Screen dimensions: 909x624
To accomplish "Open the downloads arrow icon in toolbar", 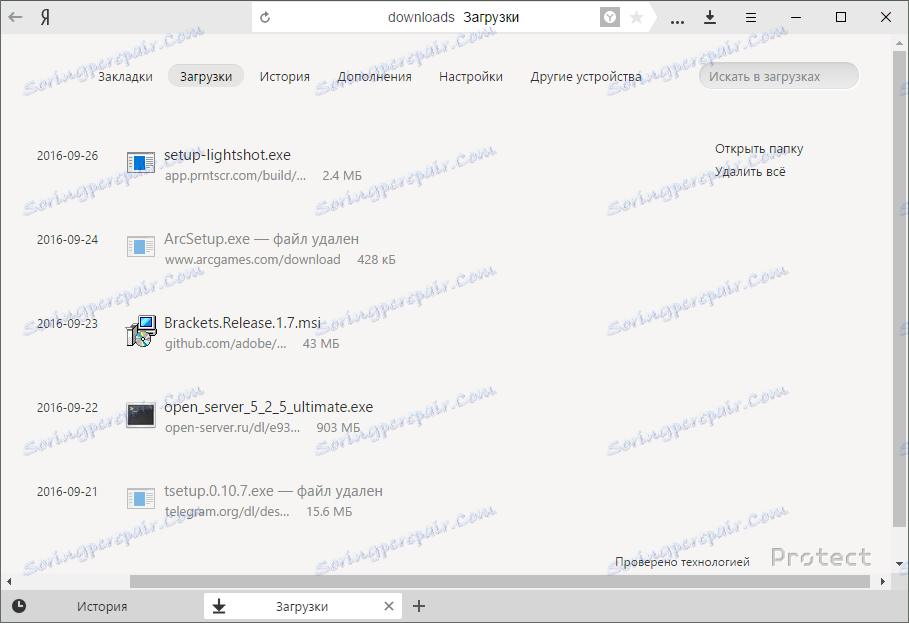I will point(710,17).
